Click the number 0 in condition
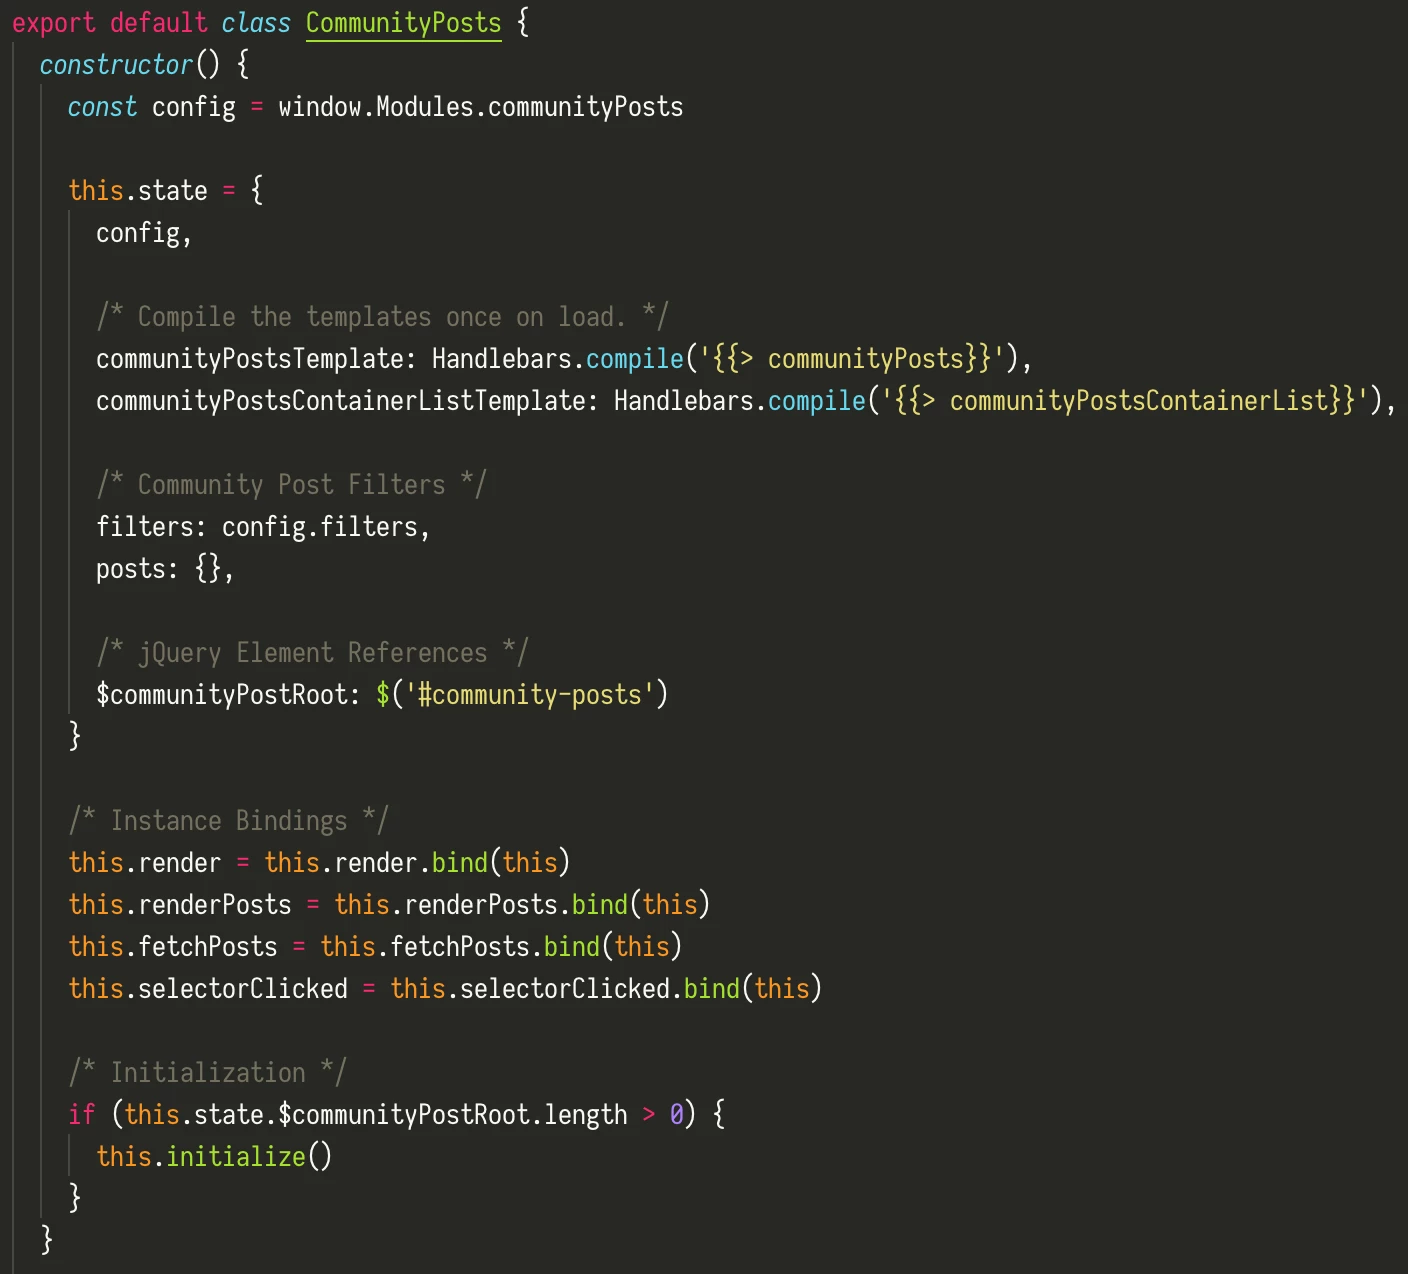 (x=677, y=1115)
